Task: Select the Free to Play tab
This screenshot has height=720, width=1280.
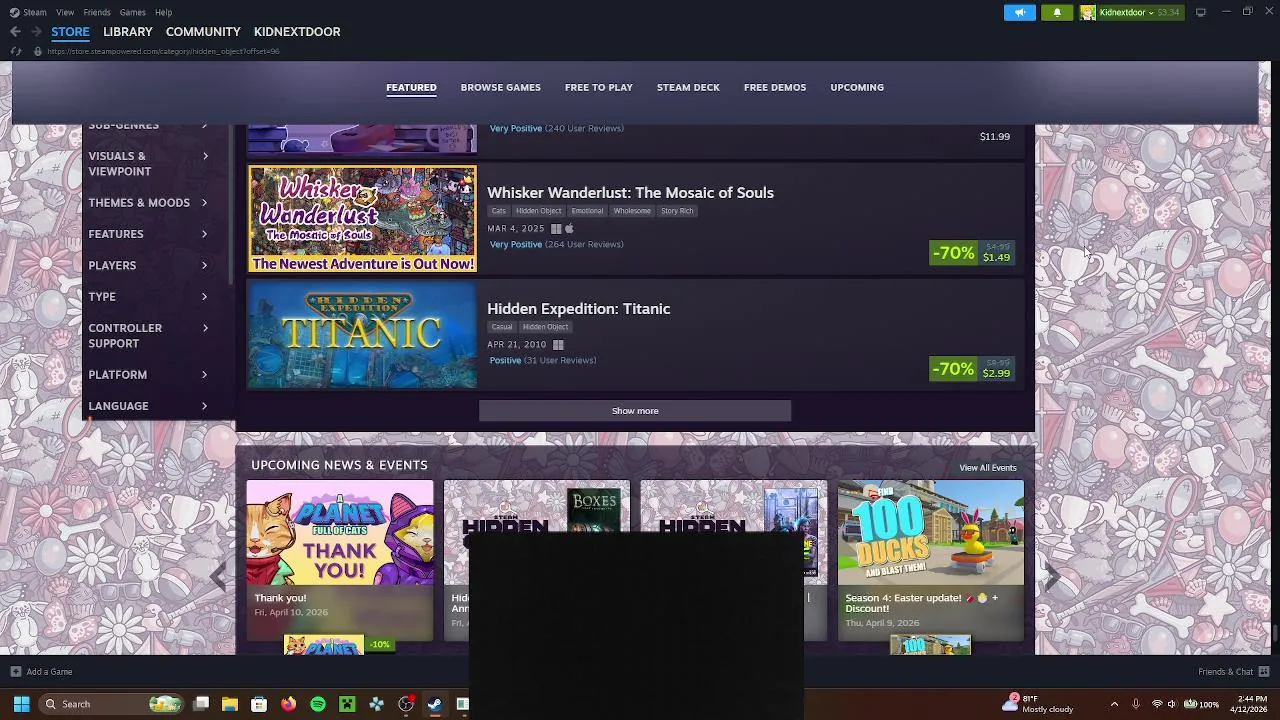Action: point(598,88)
